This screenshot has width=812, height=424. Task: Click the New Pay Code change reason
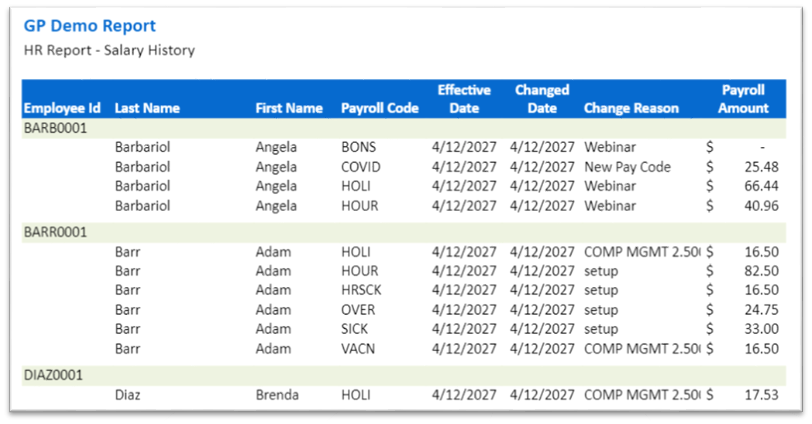tap(627, 167)
